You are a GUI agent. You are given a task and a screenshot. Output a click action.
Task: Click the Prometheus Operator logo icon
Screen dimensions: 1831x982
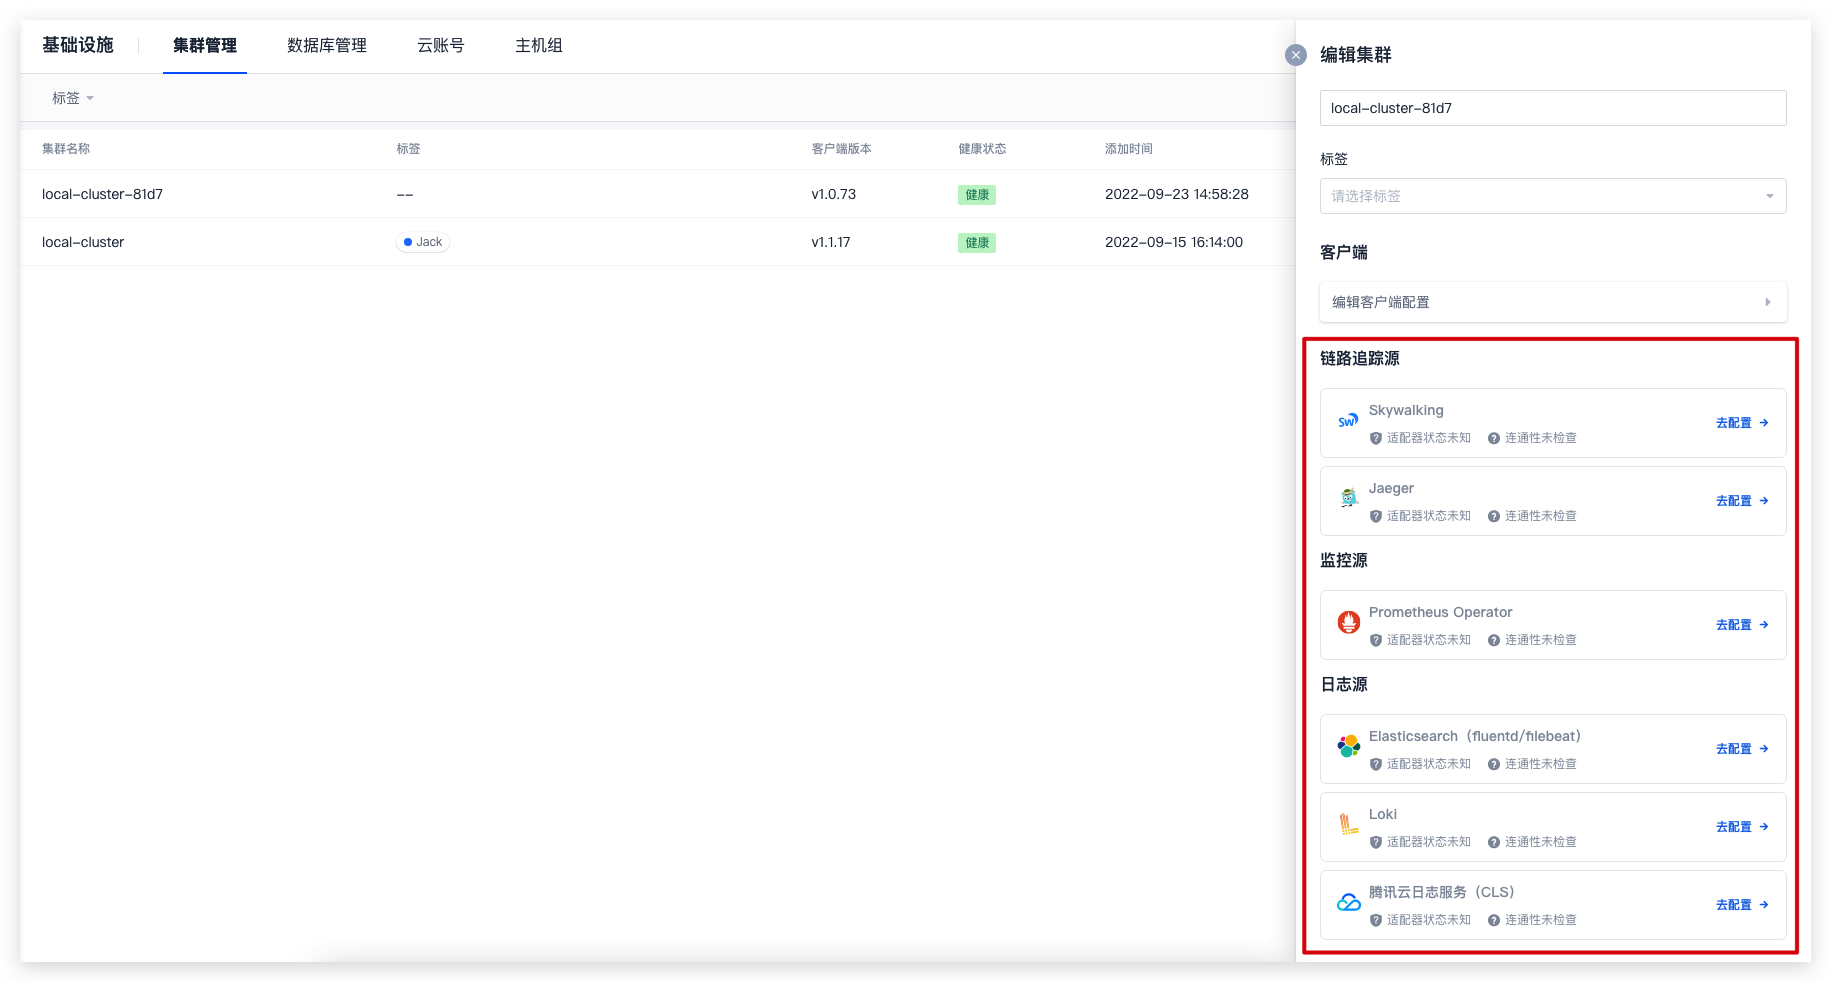pos(1349,623)
